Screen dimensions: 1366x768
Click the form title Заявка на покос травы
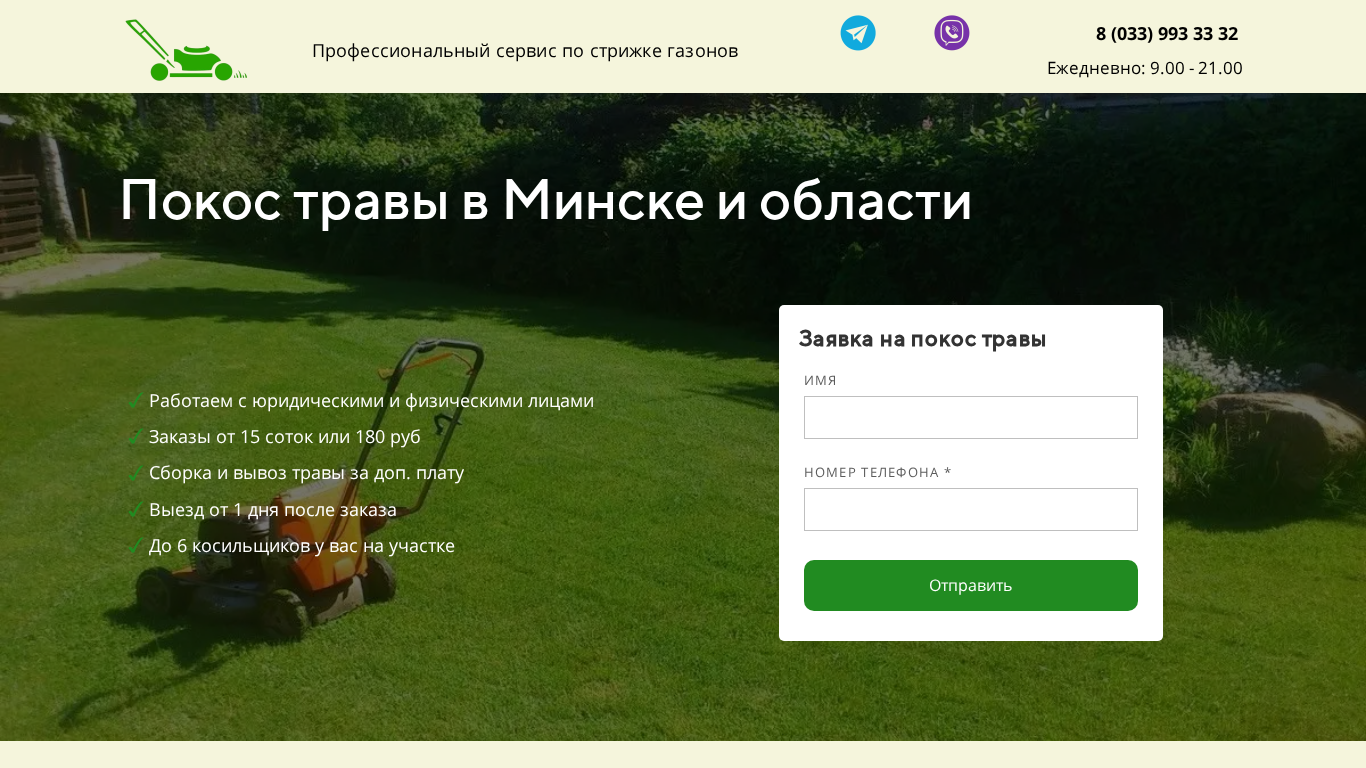(922, 339)
